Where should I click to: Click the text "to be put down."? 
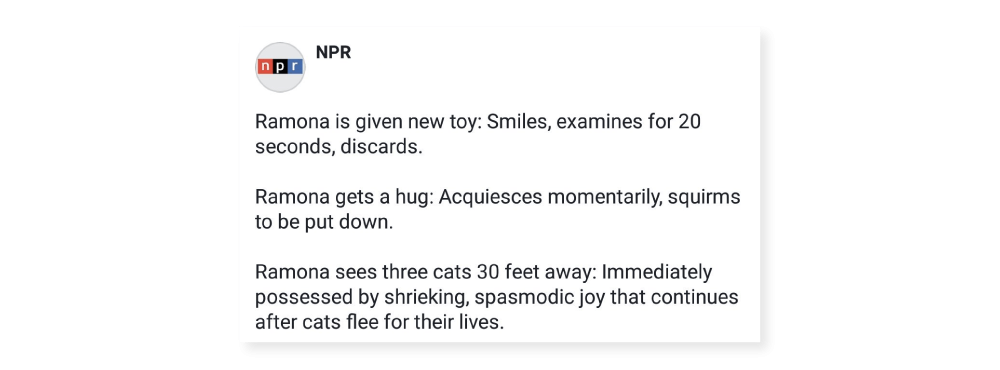coord(323,222)
